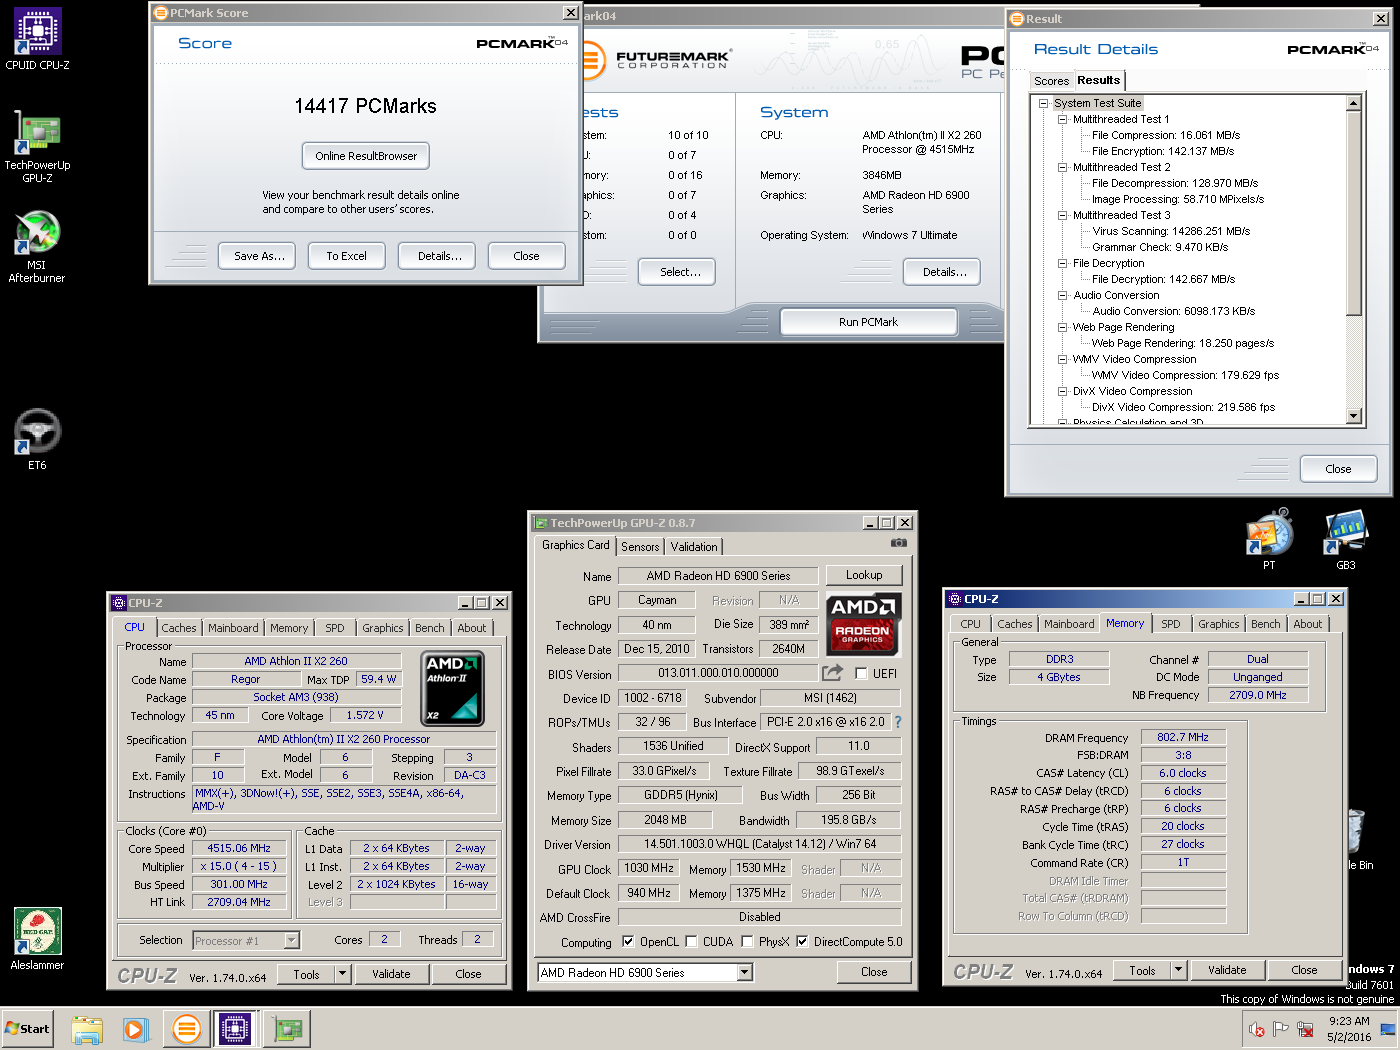Image resolution: width=1400 pixels, height=1050 pixels.
Task: Open the Processor #1 selection dropdown
Action: click(x=291, y=941)
